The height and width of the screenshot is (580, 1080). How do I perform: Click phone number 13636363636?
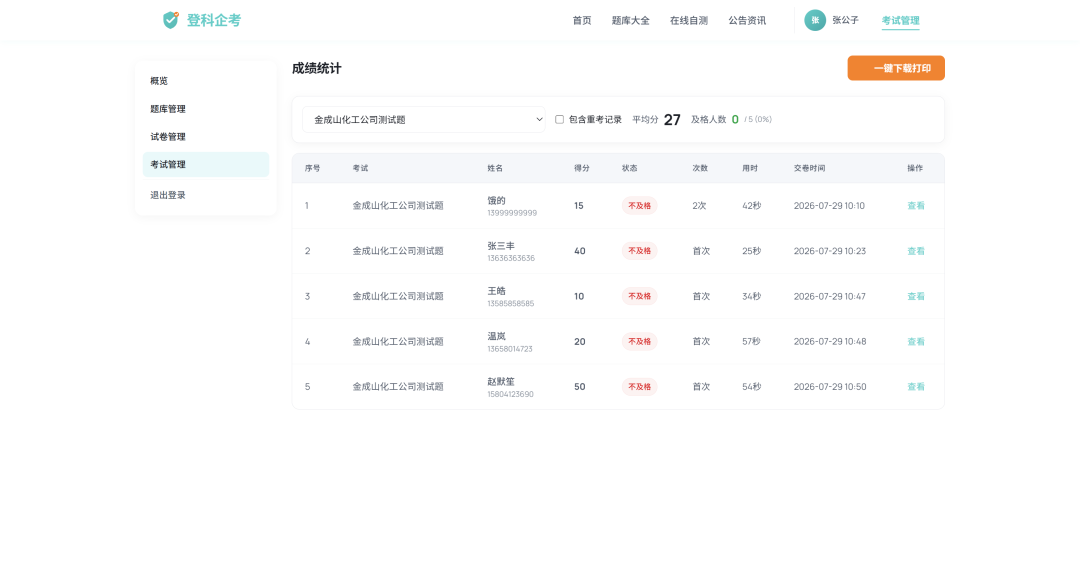pyautogui.click(x=511, y=258)
